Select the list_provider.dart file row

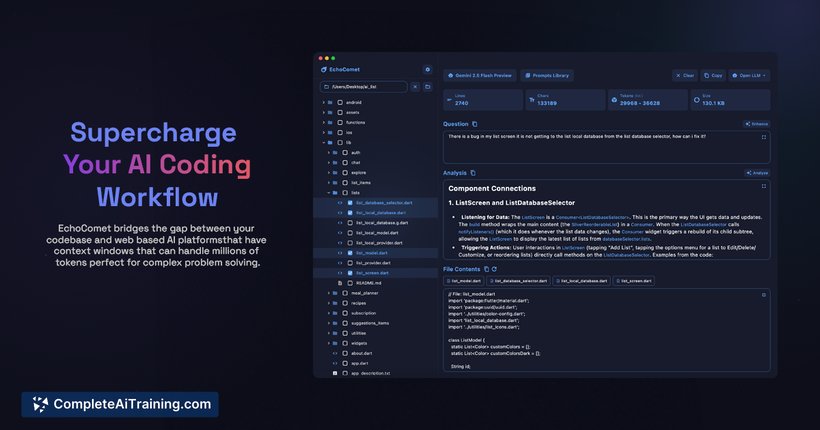click(375, 263)
